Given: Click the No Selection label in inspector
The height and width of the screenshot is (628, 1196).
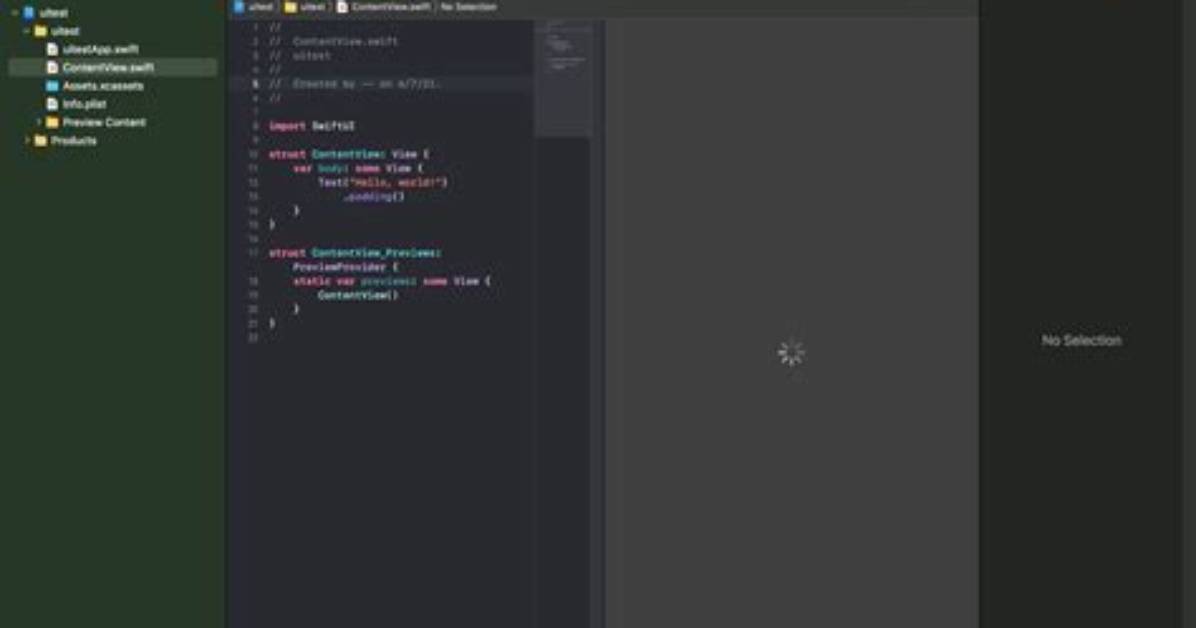Looking at the screenshot, I should [x=1082, y=340].
